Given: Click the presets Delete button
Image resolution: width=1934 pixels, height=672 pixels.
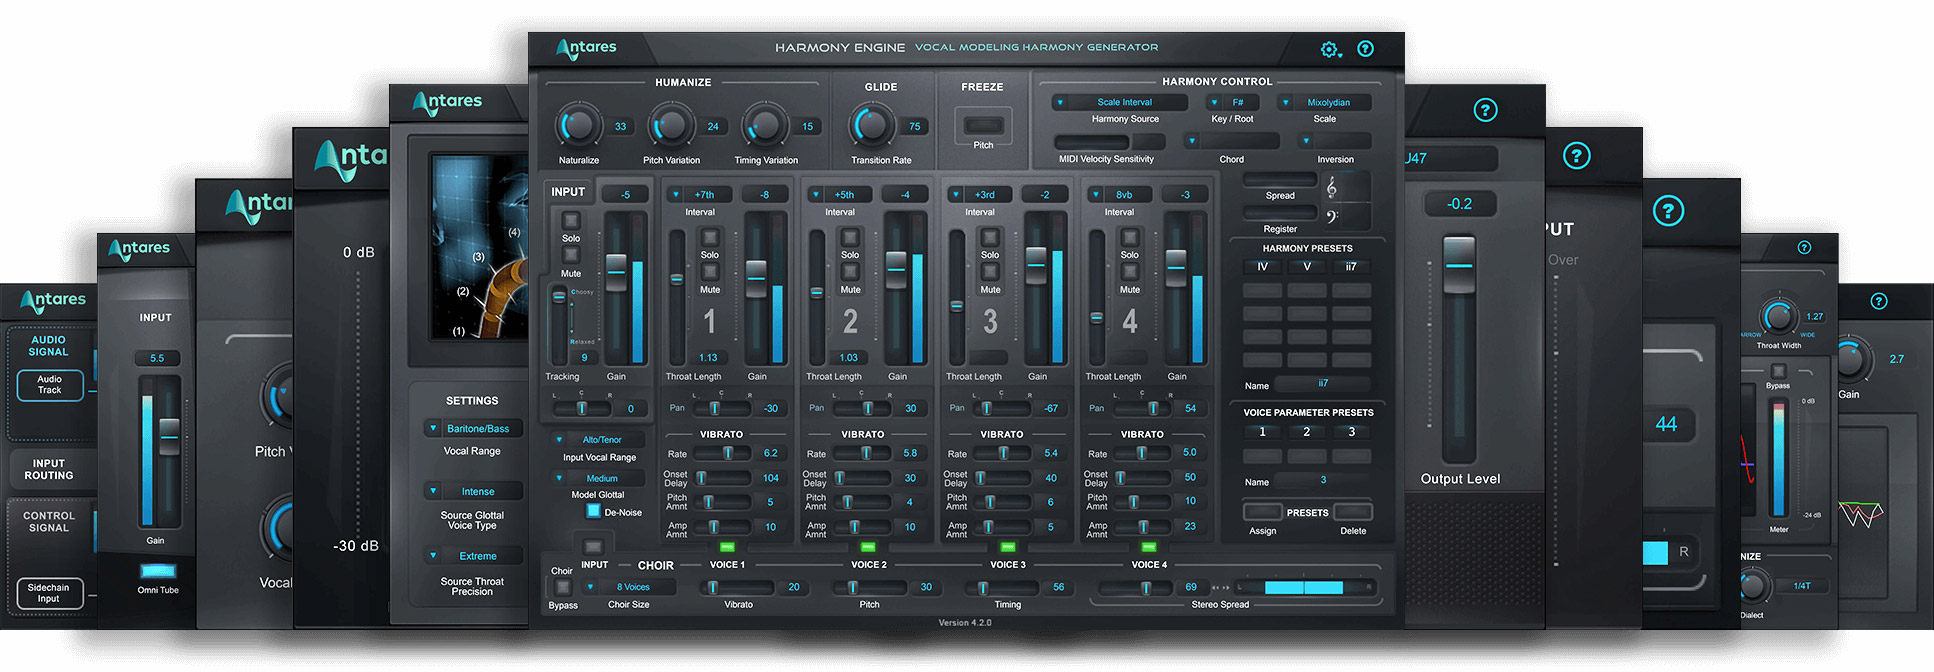Looking at the screenshot, I should 1353,512.
